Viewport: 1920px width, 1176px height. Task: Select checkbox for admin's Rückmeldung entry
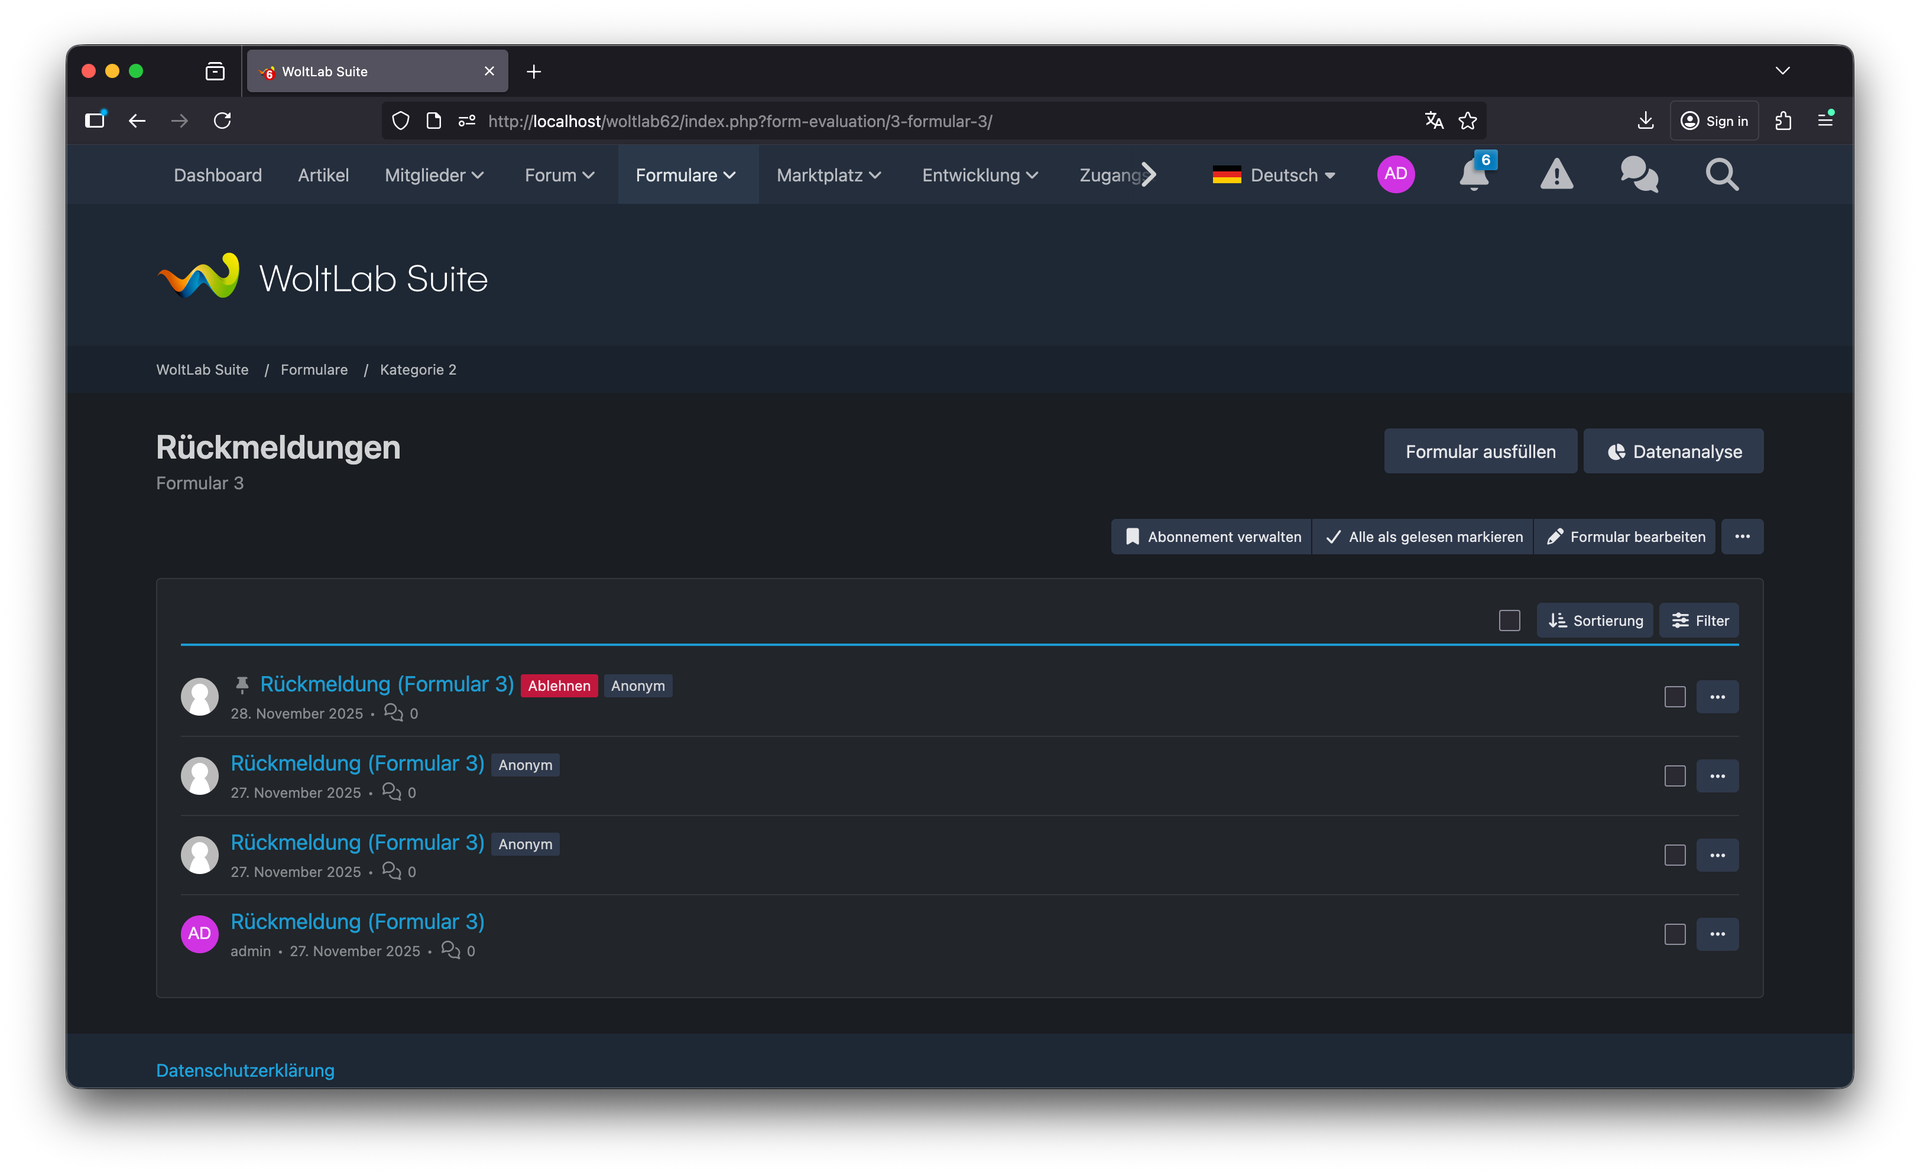tap(1674, 934)
